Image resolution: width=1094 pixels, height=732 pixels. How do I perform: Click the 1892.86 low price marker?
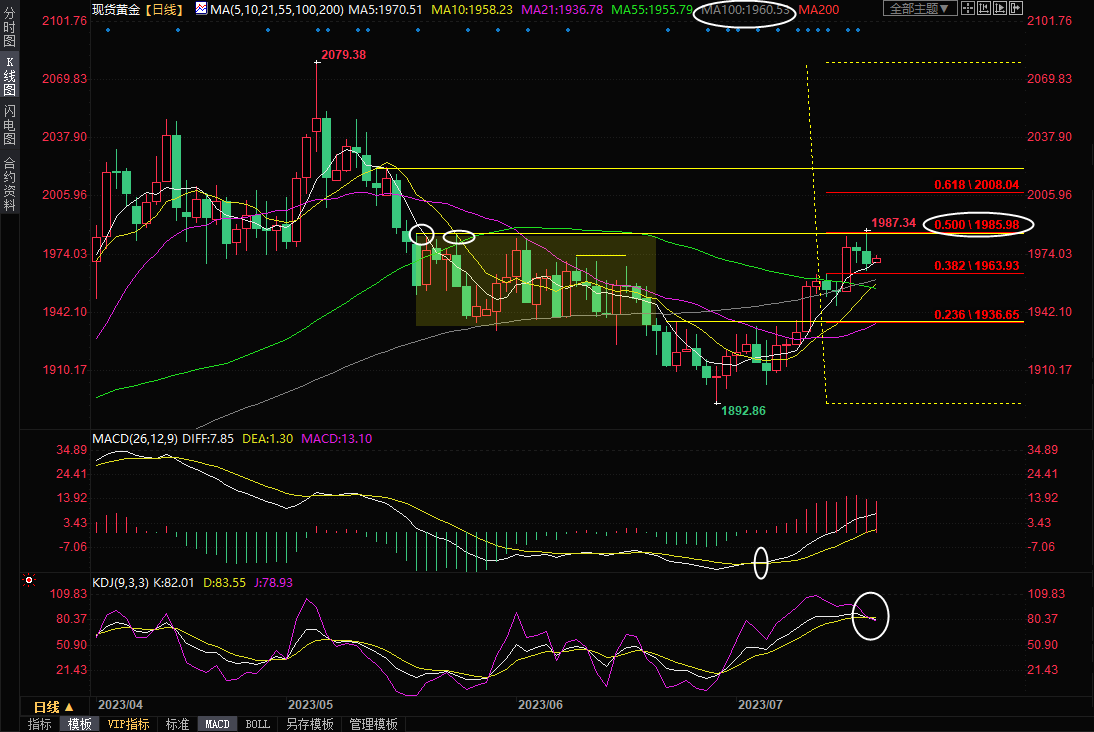point(743,410)
